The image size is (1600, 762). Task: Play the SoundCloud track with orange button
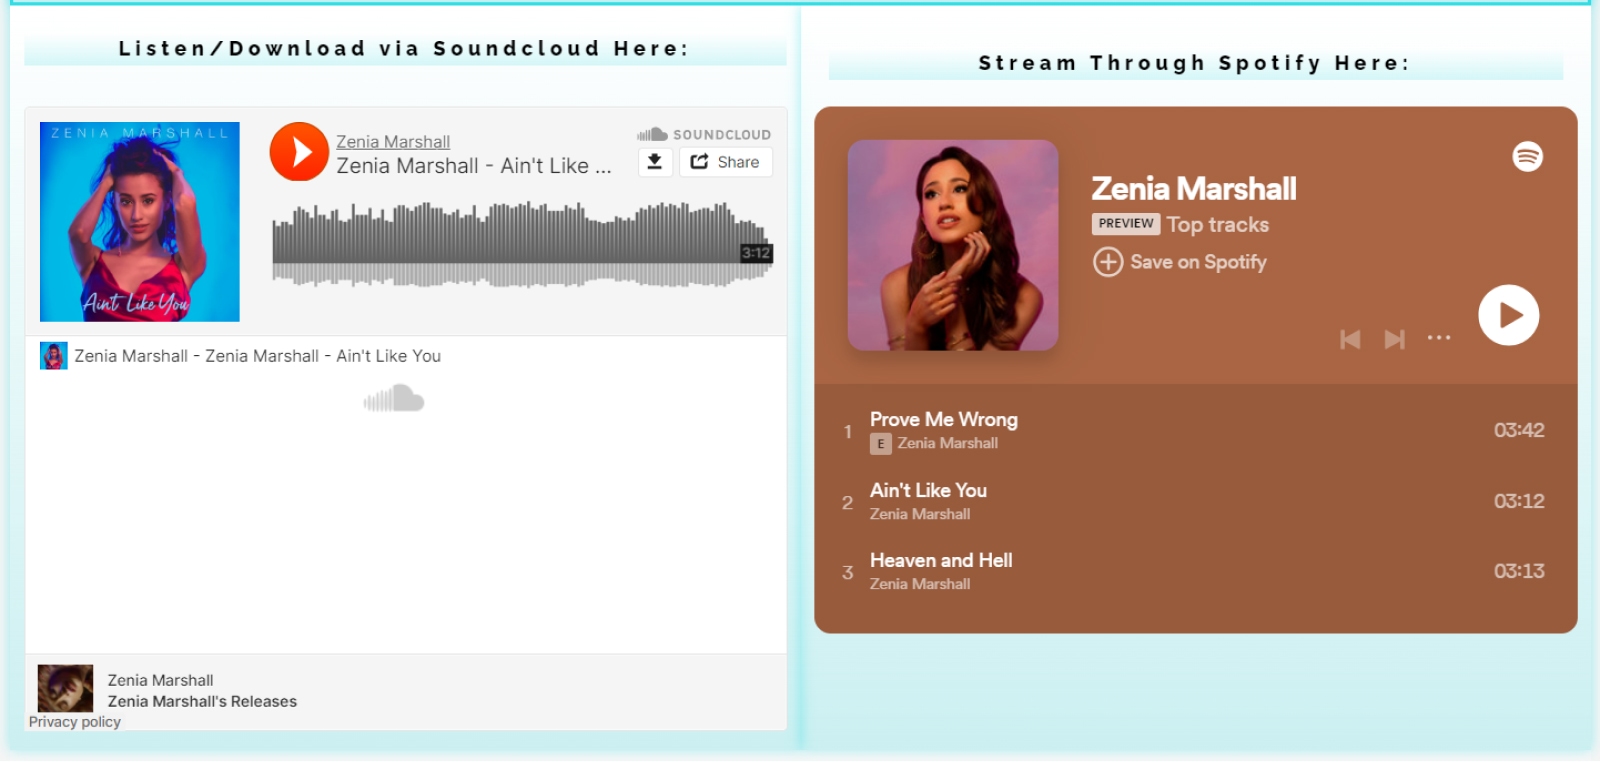(299, 151)
